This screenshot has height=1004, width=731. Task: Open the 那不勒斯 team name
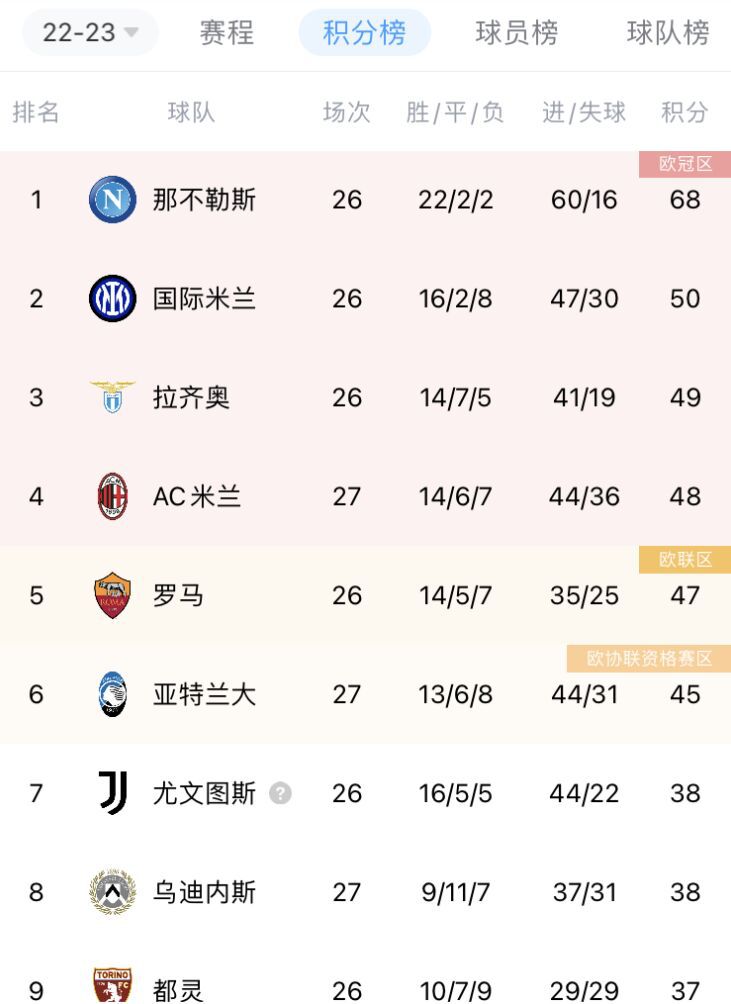pos(204,199)
